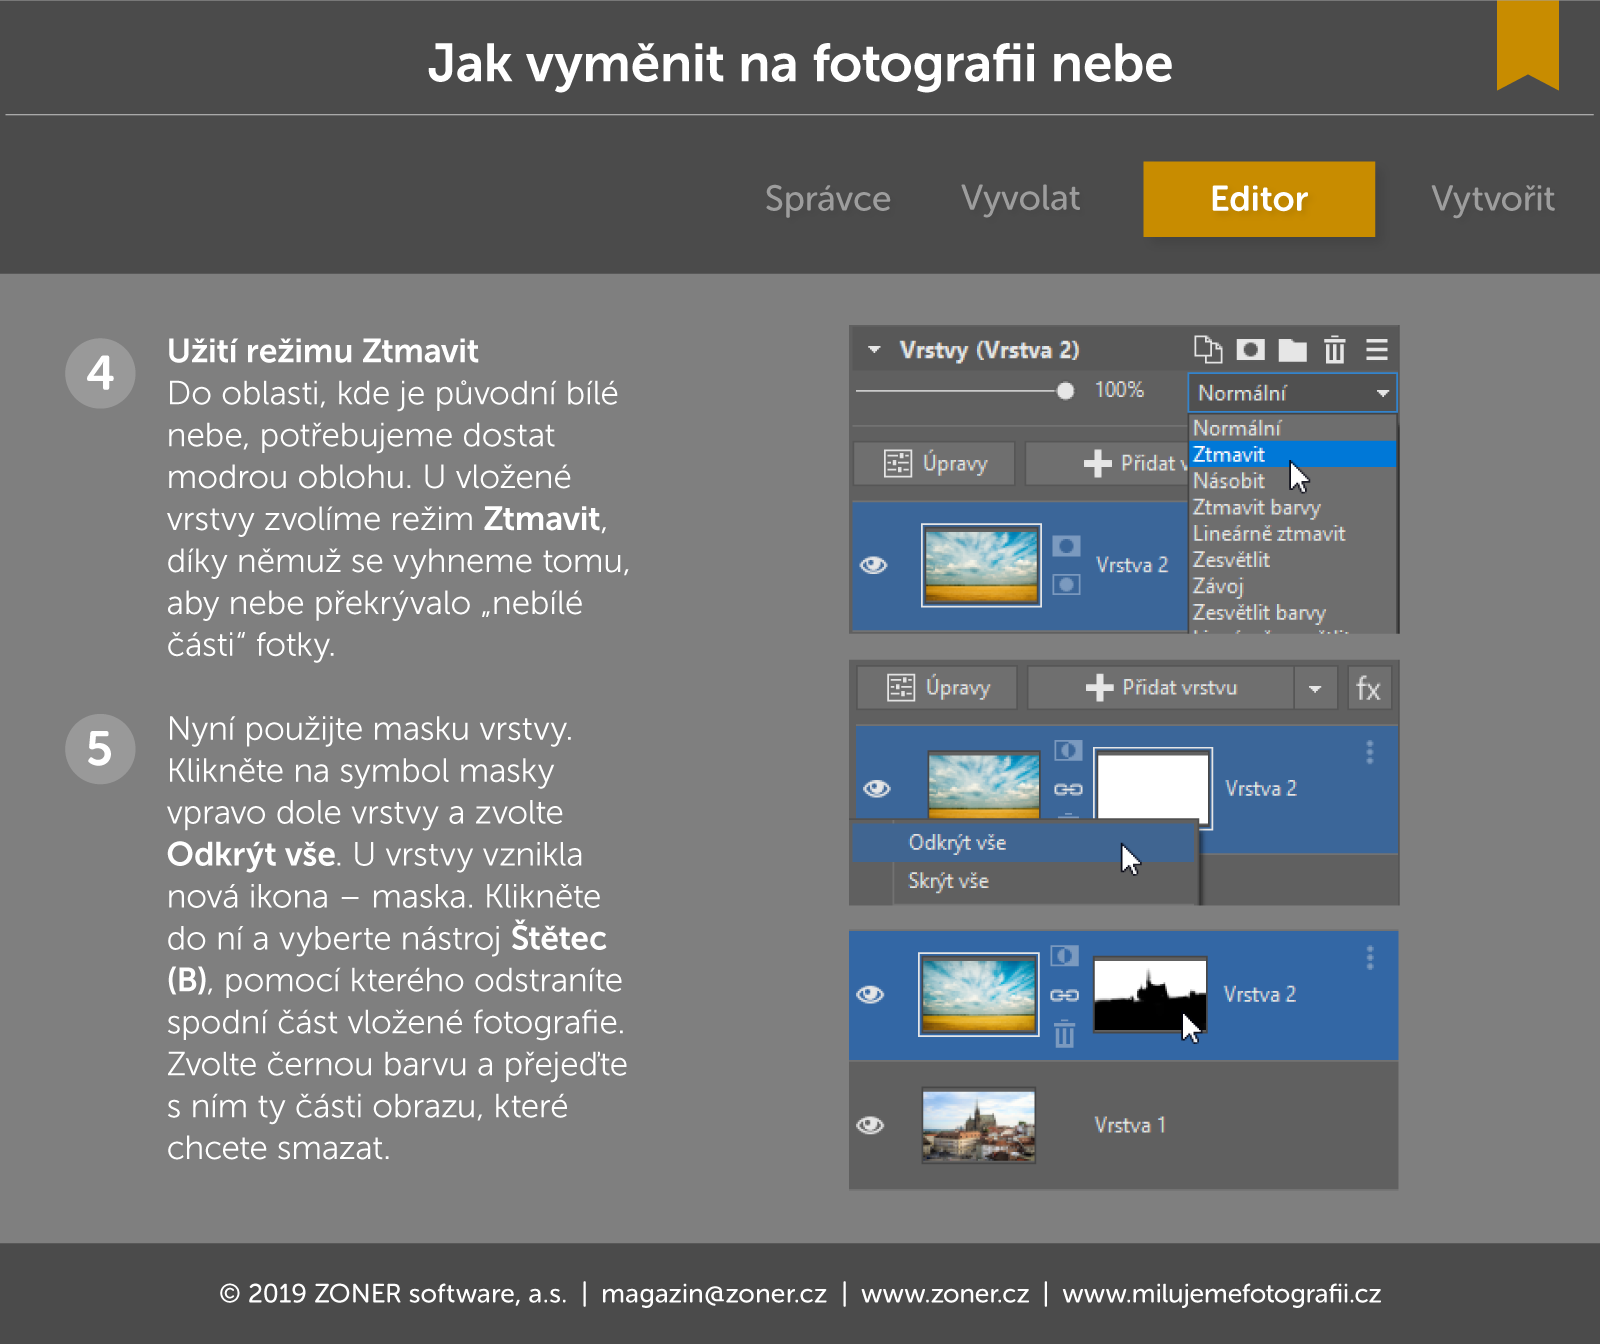Switch to the Vyvolat tab
1600x1344 pixels.
point(1020,199)
